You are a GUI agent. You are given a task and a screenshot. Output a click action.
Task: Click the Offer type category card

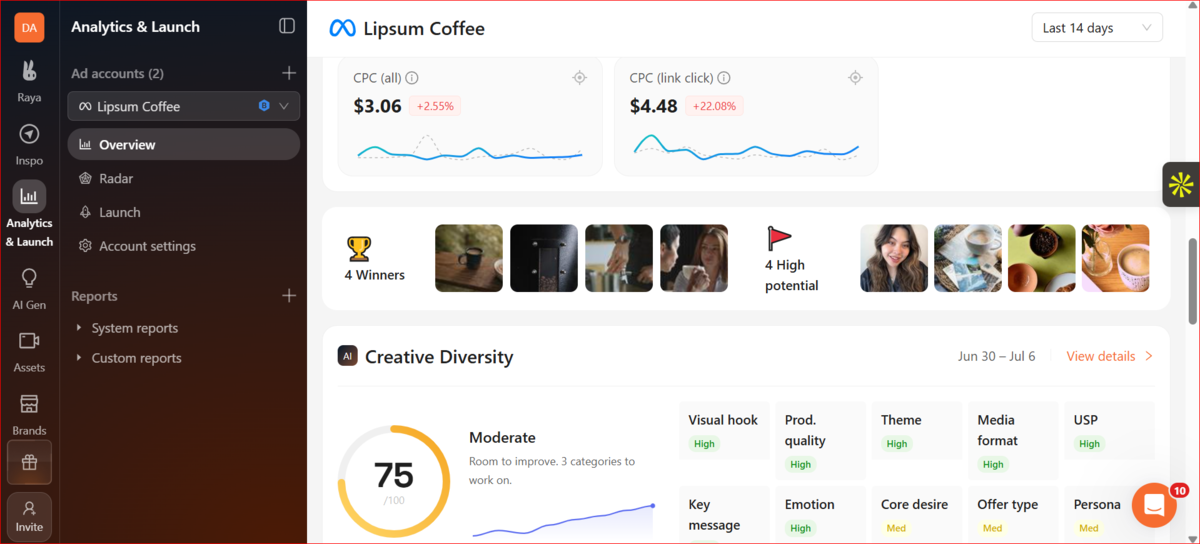point(1013,515)
